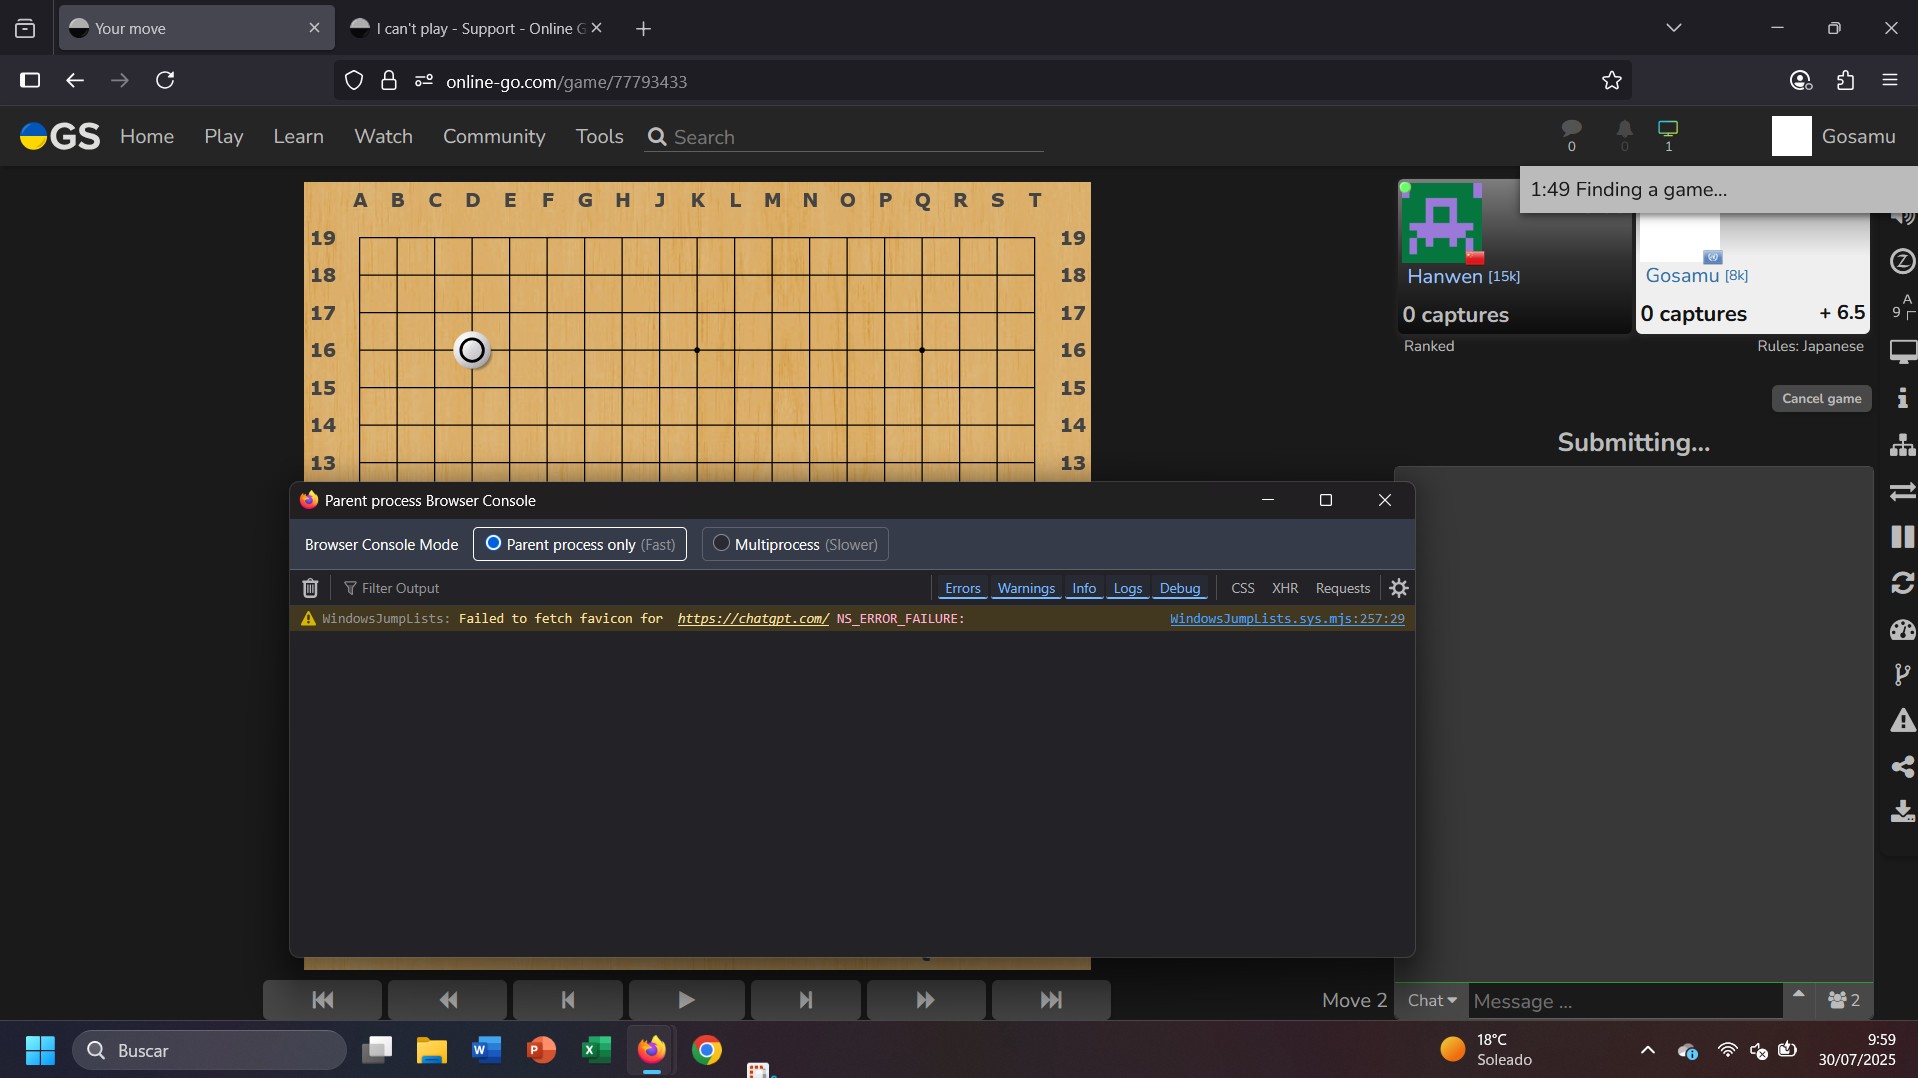Open Firefox account icon

tap(1801, 81)
